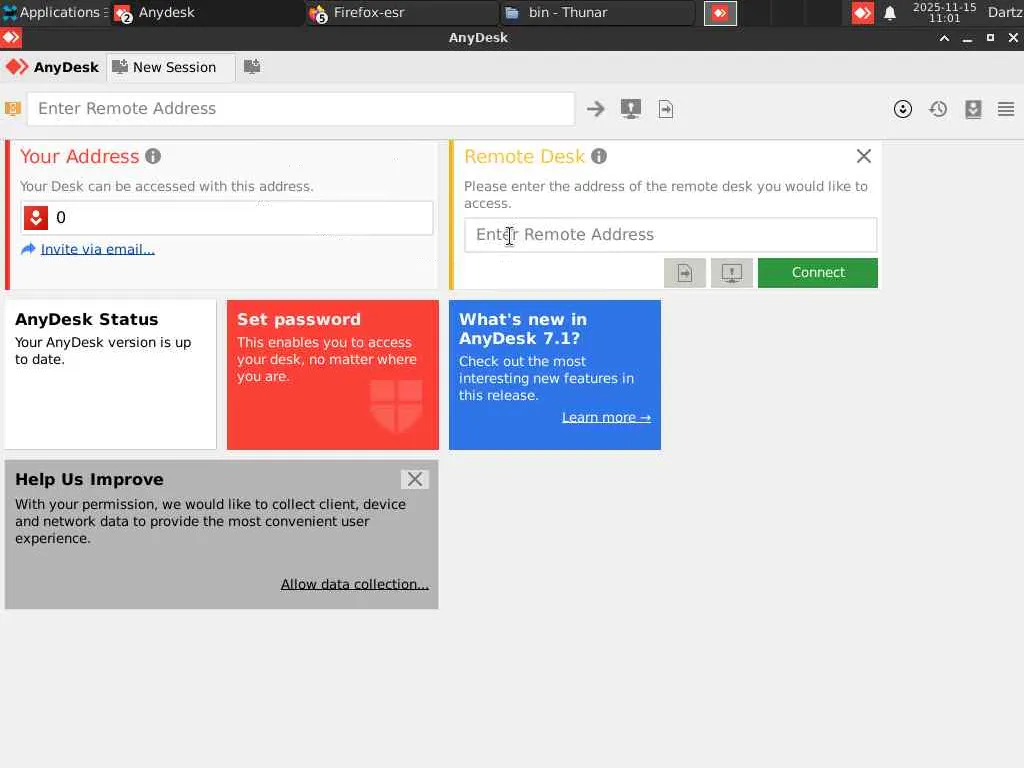Dismiss the Help Us Improve card
The height and width of the screenshot is (768, 1024).
pos(415,479)
